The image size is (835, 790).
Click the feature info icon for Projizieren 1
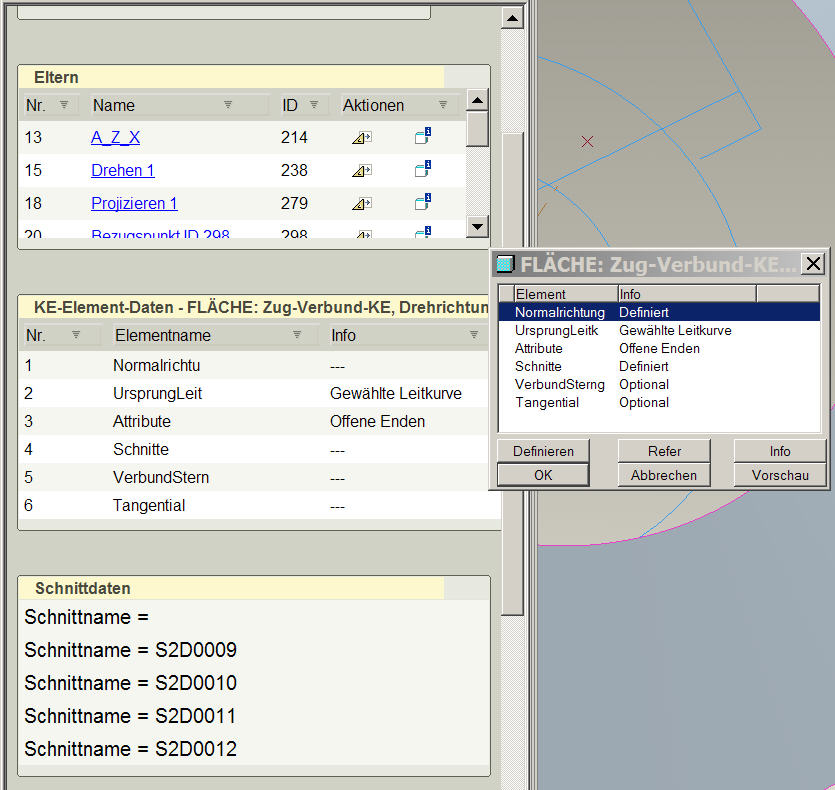click(x=422, y=203)
